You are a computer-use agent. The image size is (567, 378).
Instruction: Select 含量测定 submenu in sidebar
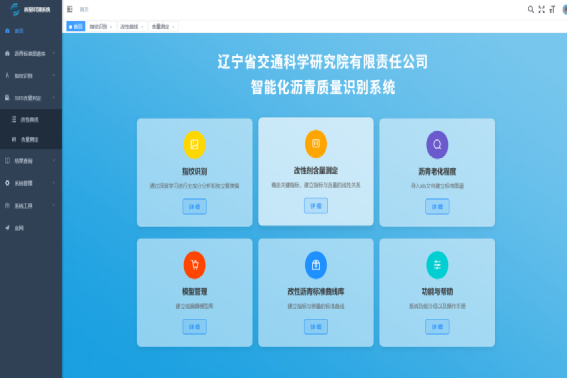(31, 139)
